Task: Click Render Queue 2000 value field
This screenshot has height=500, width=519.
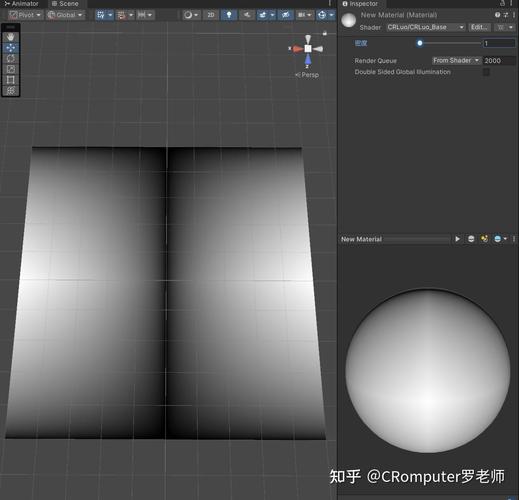Action: (x=499, y=61)
